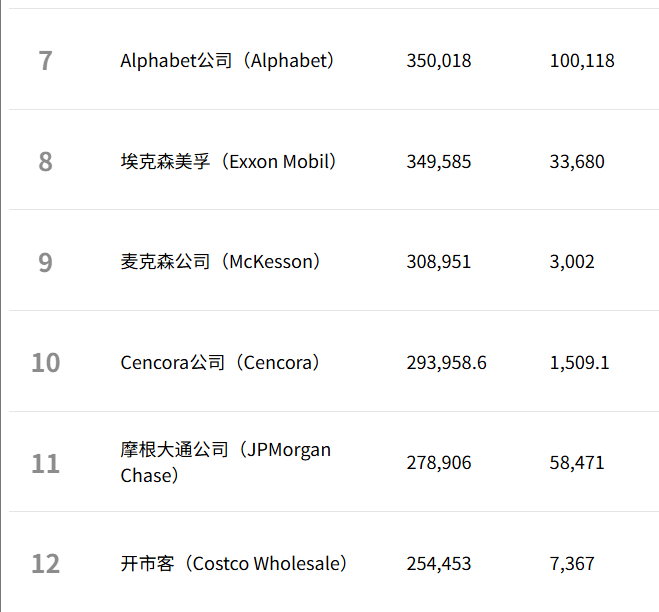Click Alphabet profit value 100,118
The height and width of the screenshot is (612, 659).
[x=582, y=61]
